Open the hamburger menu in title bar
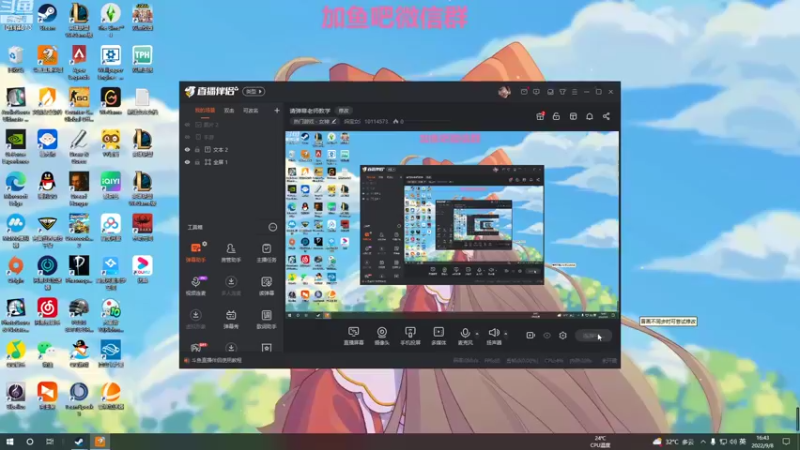 (574, 92)
